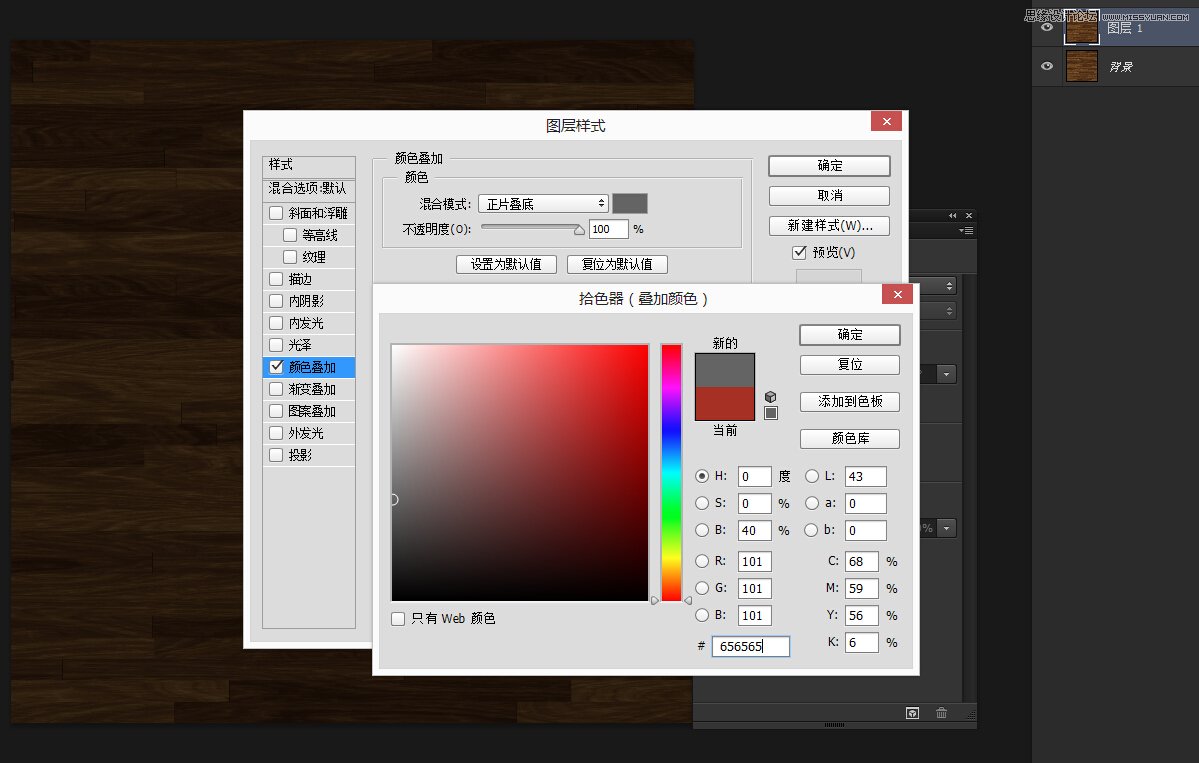This screenshot has height=763, width=1199.
Task: Open the 颜色库 color library
Action: (849, 438)
